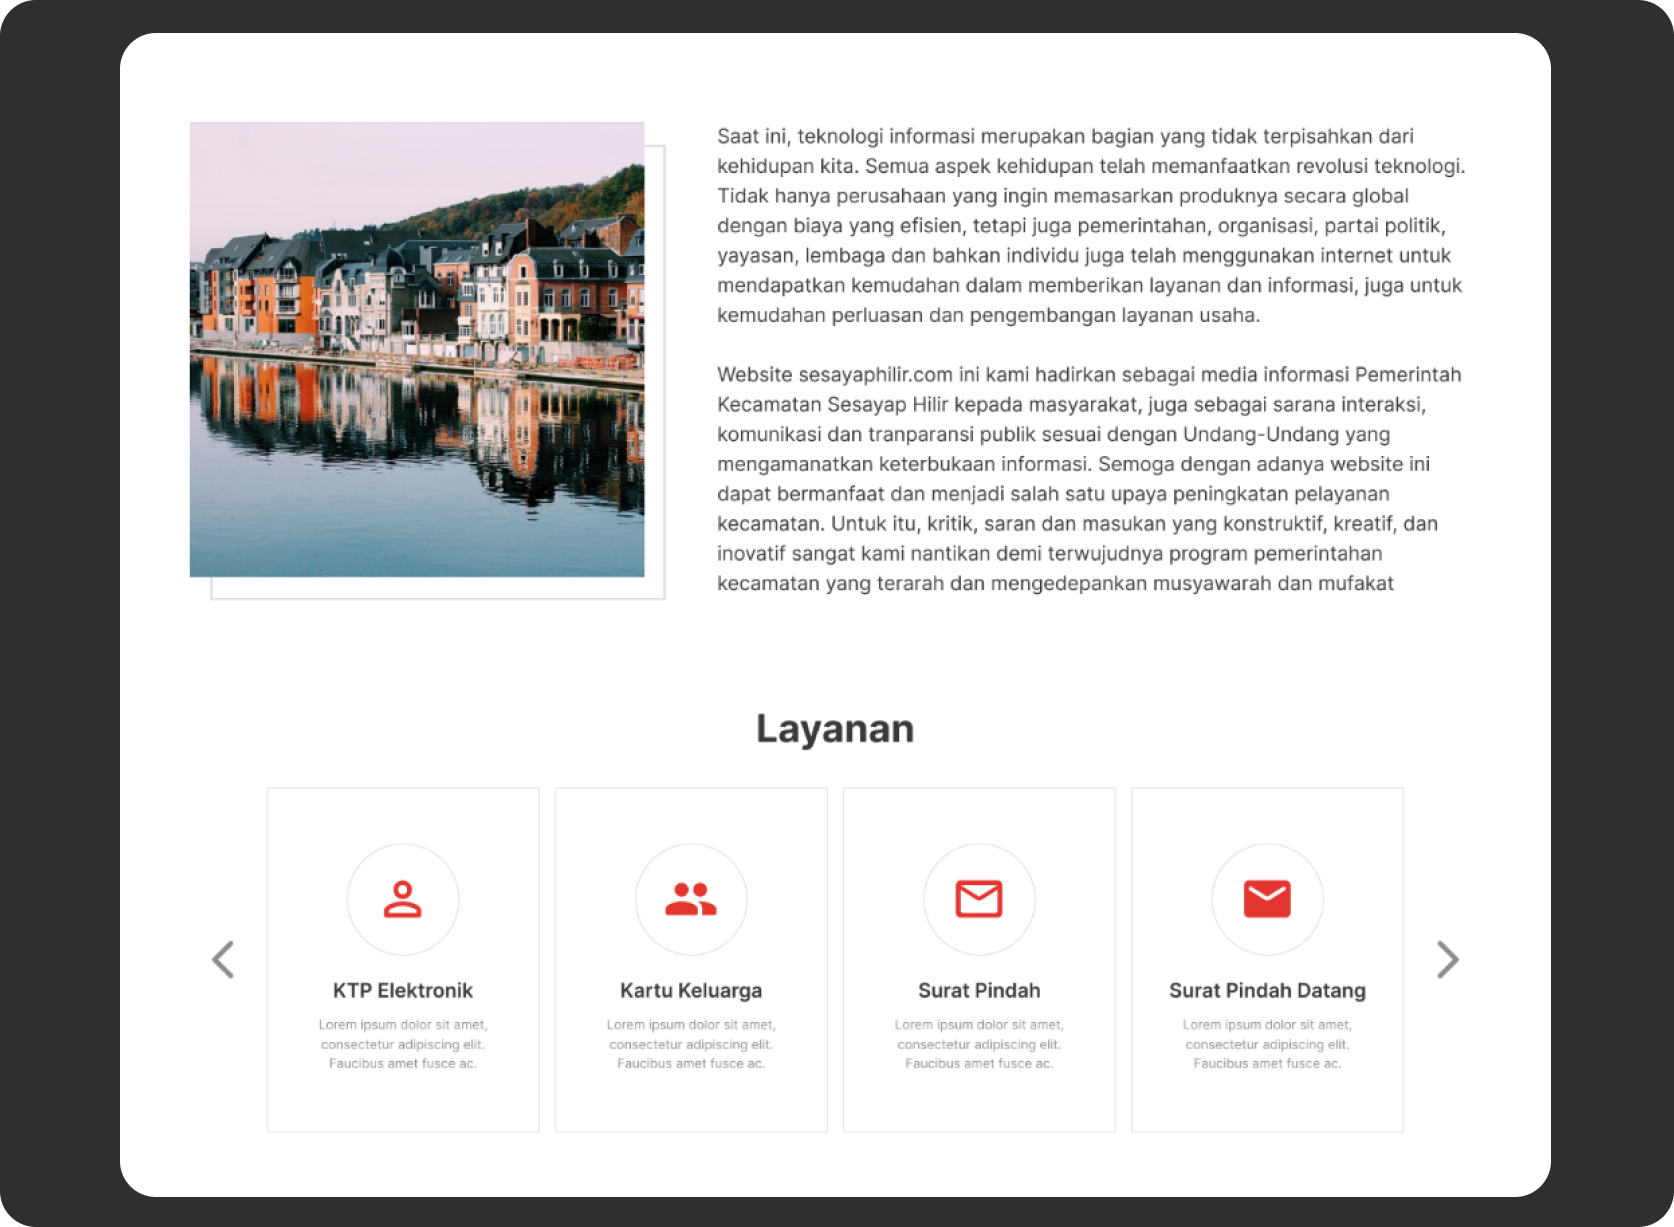
Task: Click the lorem ipsum text under Kartu Keluarga
Action: (691, 1044)
